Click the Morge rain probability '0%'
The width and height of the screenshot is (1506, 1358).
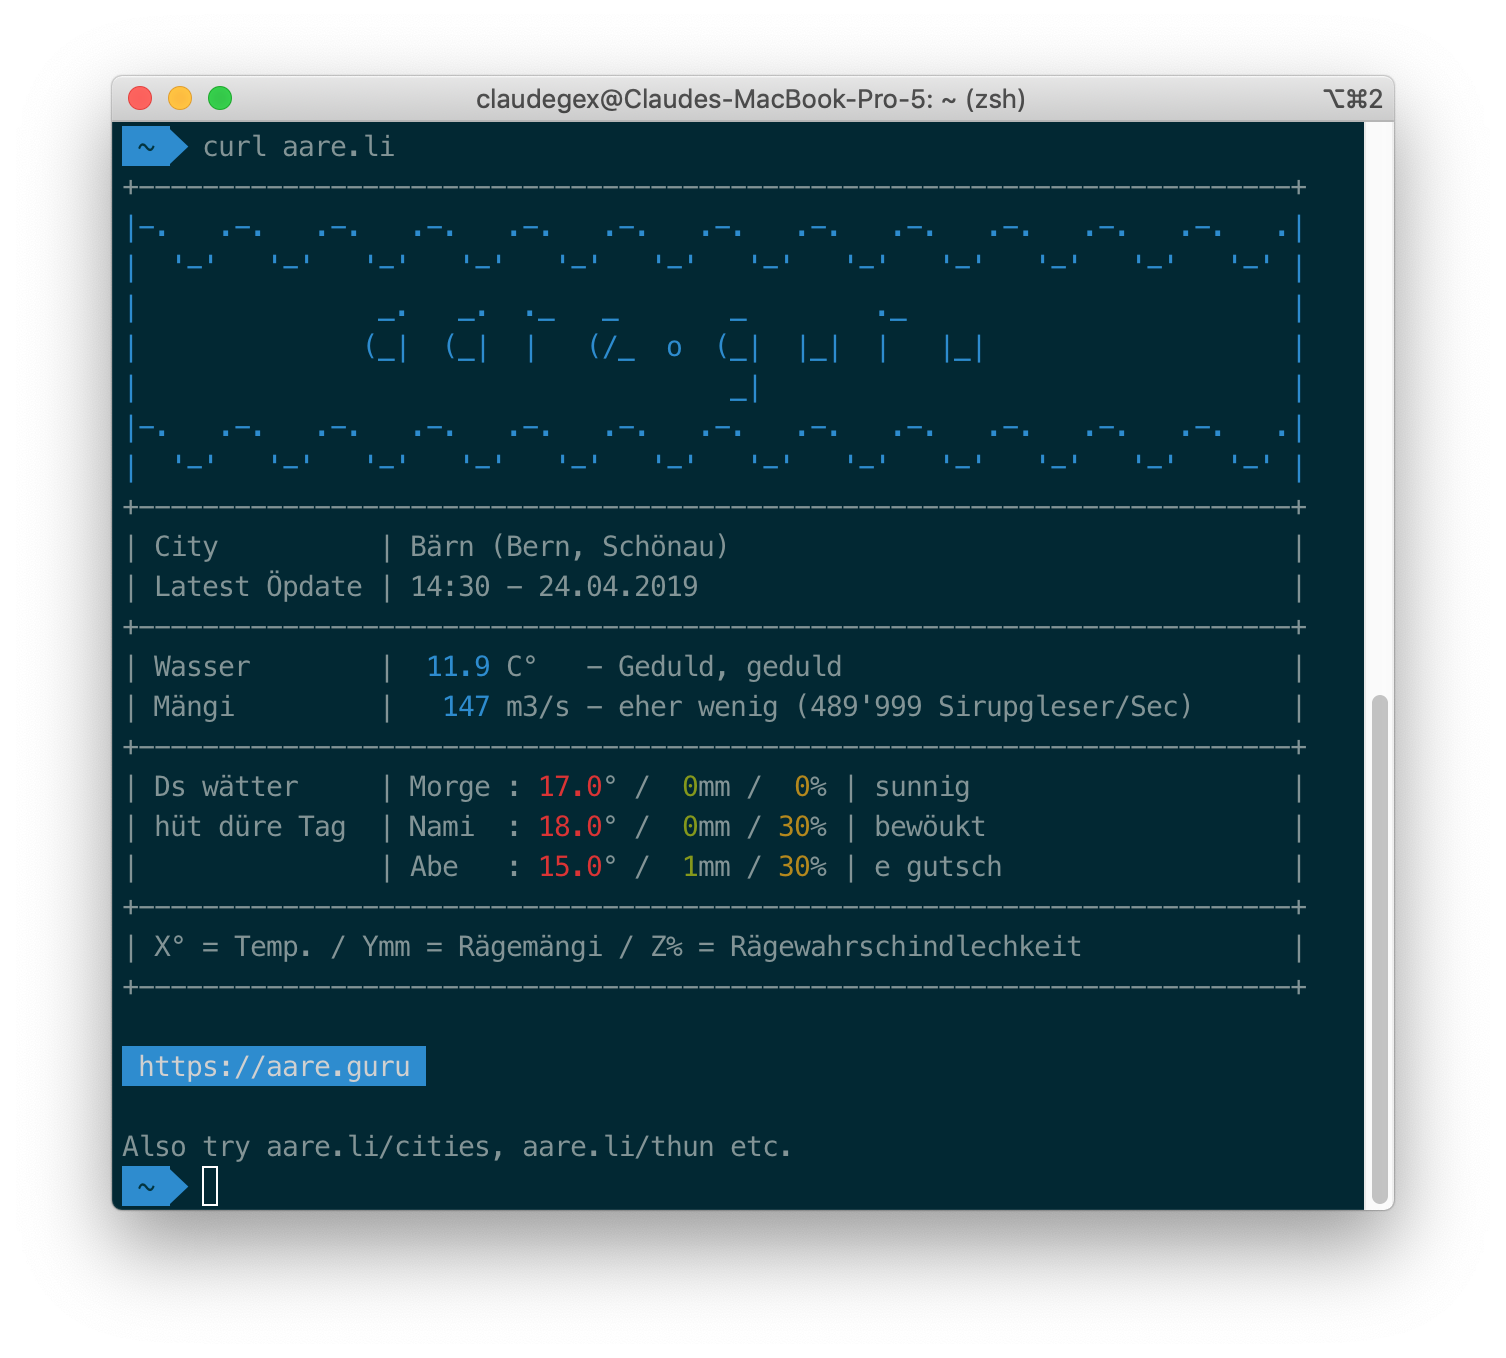pos(810,787)
